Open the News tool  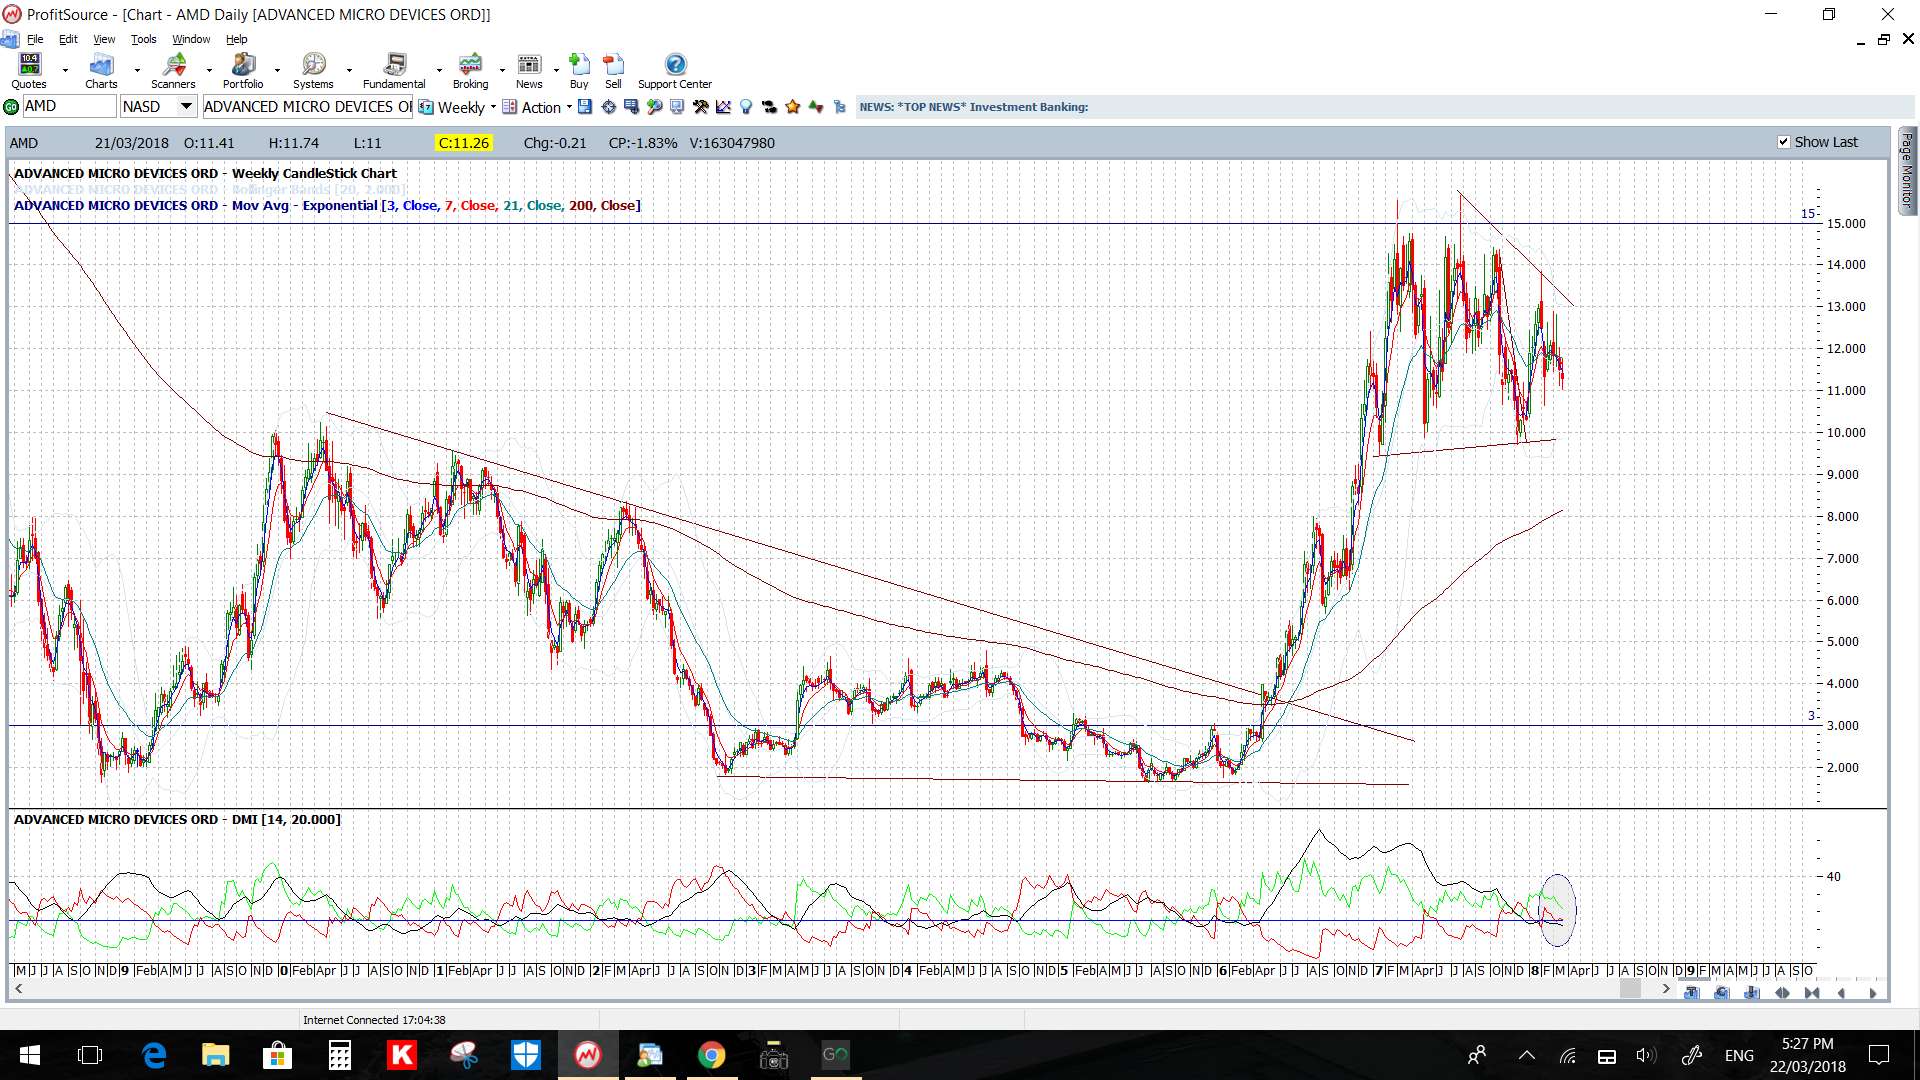tap(529, 71)
